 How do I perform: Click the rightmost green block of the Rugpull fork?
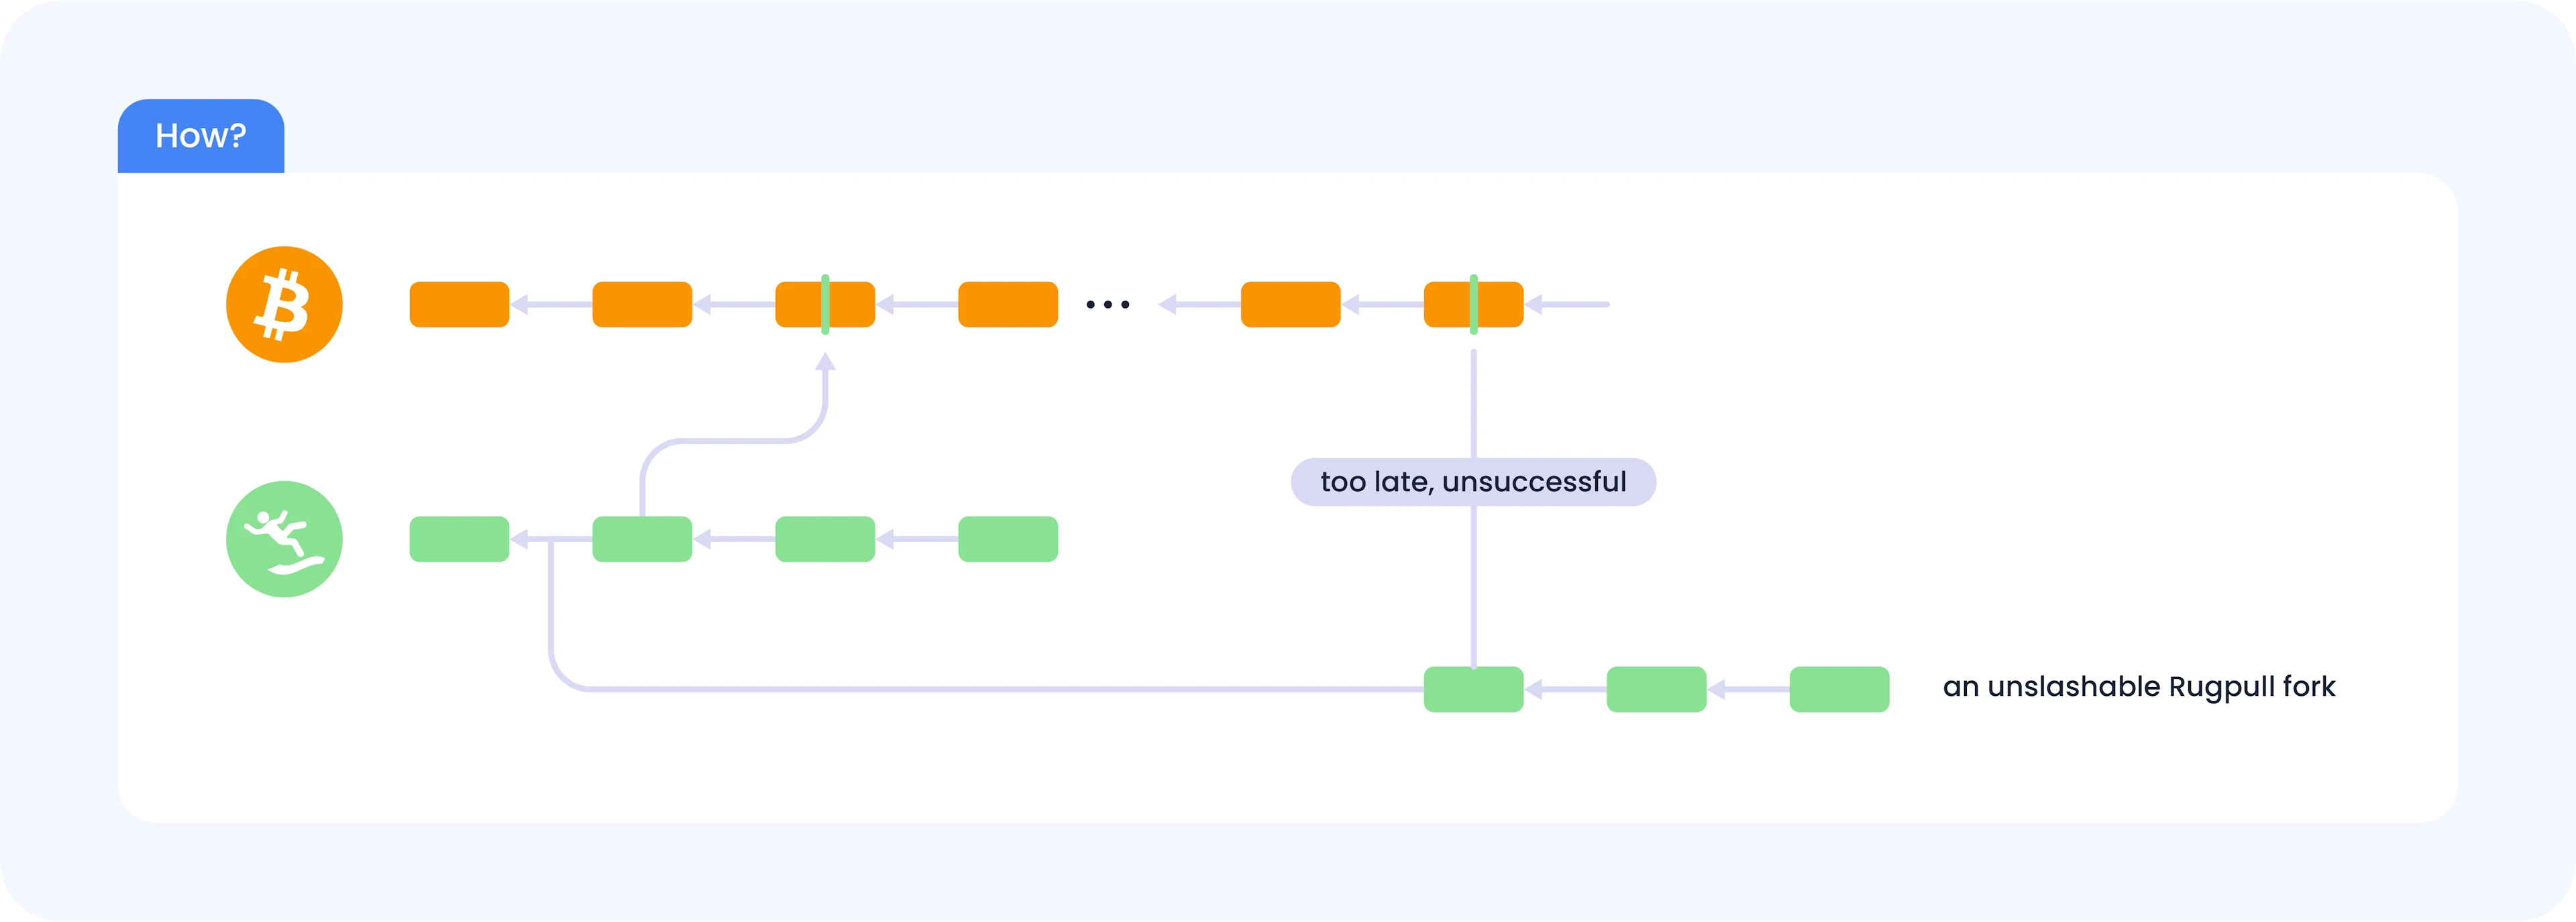click(x=1839, y=689)
